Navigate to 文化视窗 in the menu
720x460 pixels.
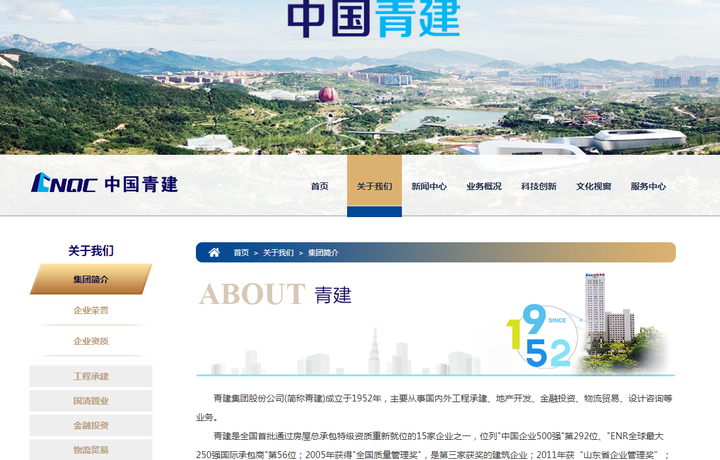pyautogui.click(x=593, y=186)
